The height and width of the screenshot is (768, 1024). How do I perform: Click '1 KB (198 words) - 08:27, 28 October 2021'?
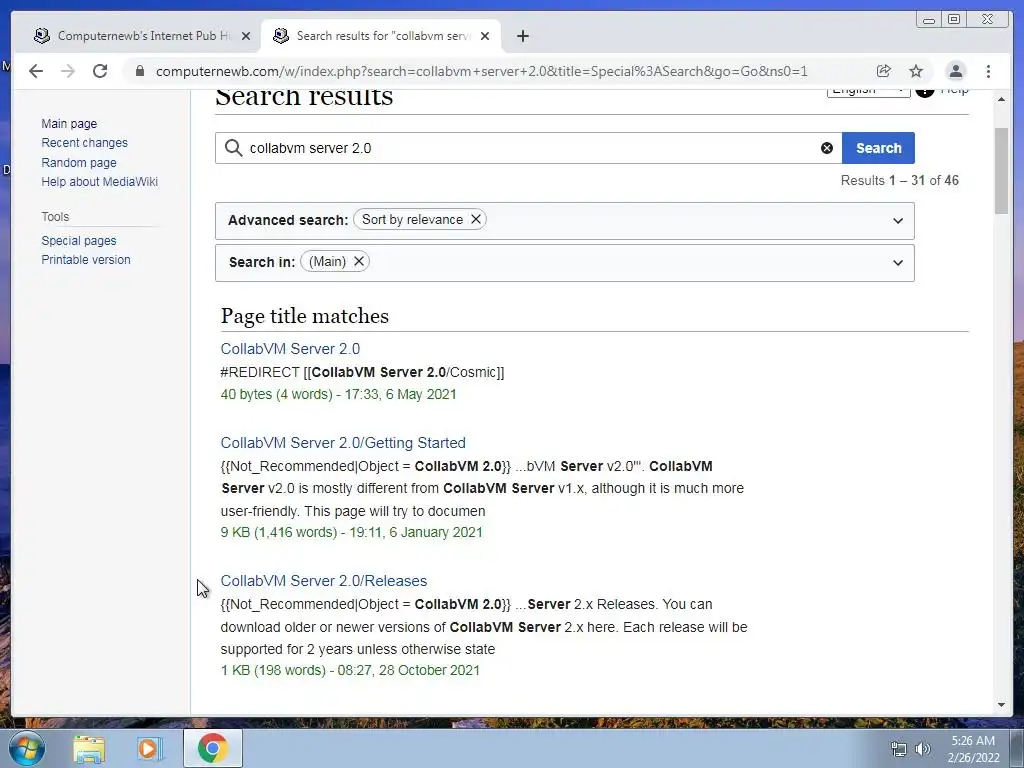click(x=350, y=670)
